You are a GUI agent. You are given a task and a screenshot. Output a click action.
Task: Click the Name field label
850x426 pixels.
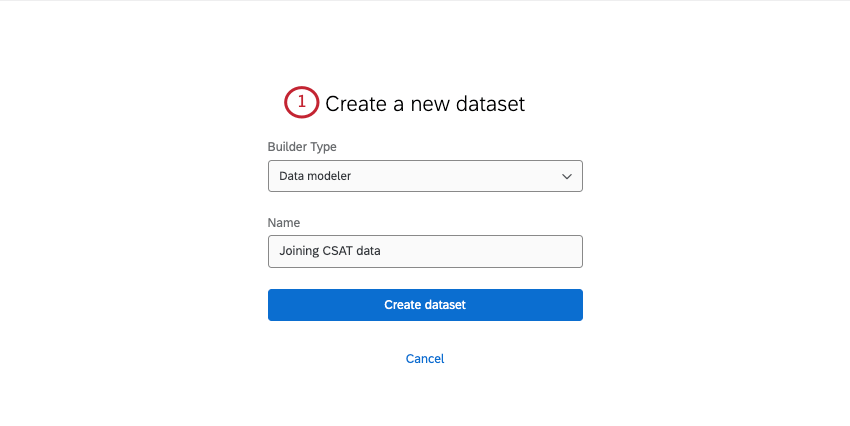(284, 223)
